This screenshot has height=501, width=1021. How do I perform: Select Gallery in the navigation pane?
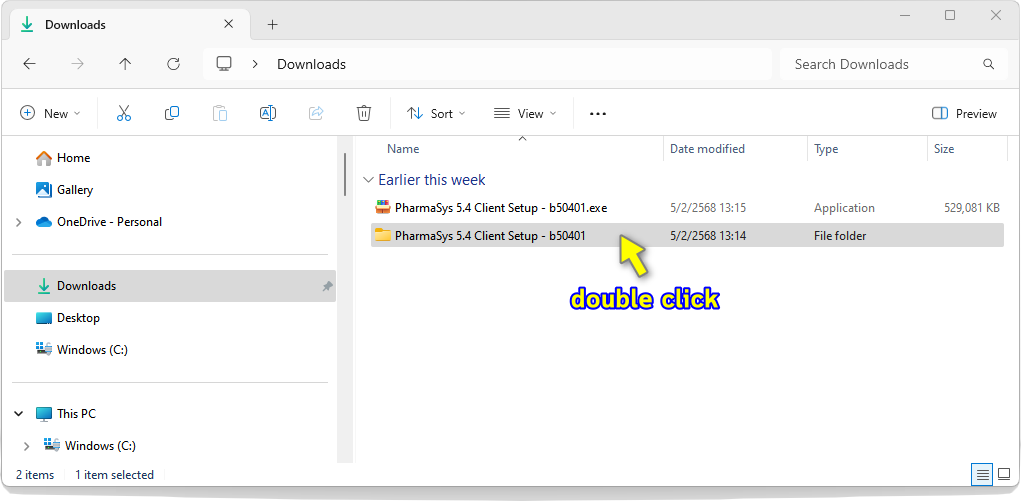pyautogui.click(x=75, y=190)
